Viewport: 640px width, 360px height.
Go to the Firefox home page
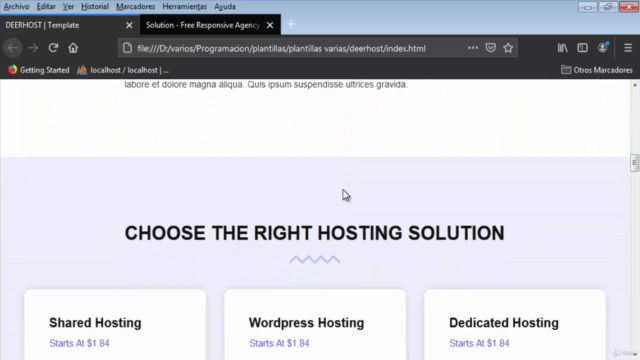tap(73, 48)
